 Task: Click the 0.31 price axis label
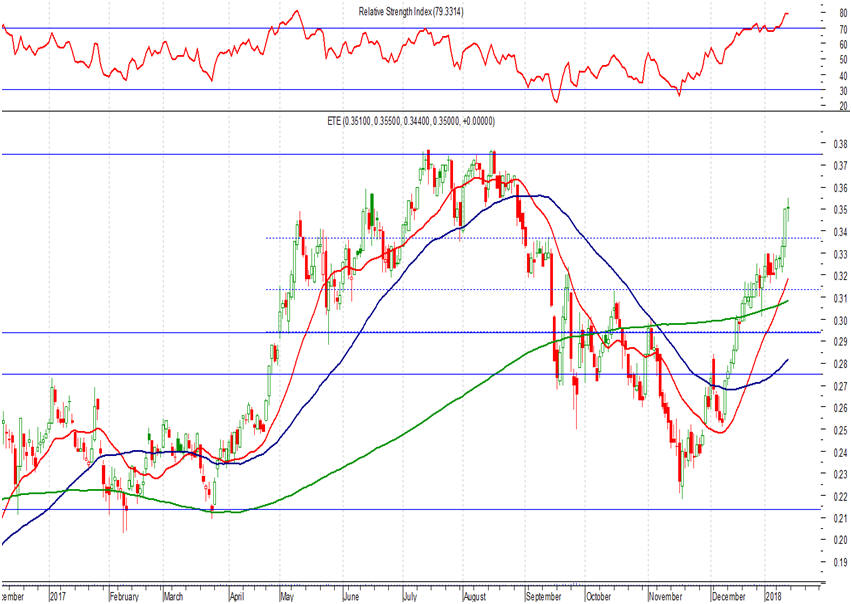pyautogui.click(x=841, y=298)
